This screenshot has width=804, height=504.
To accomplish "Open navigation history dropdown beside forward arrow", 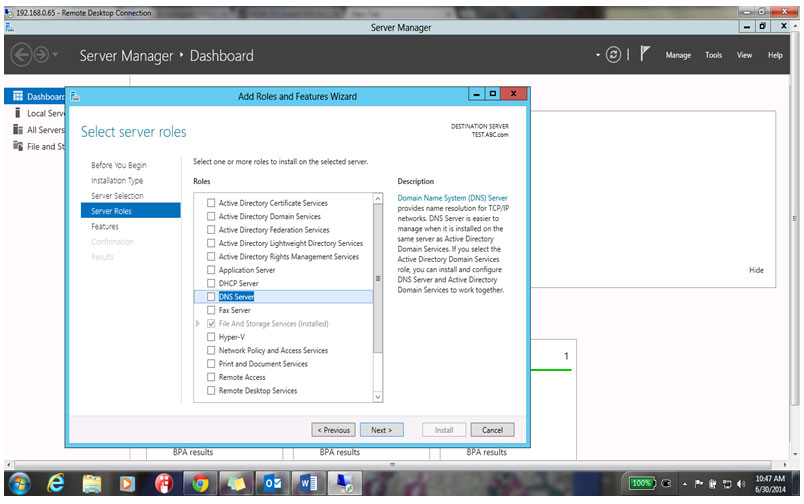I will tap(55, 54).
